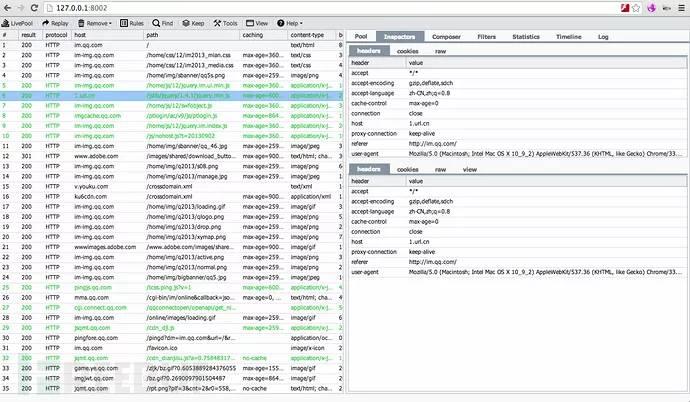Click the purple extension icon

pos(652,8)
